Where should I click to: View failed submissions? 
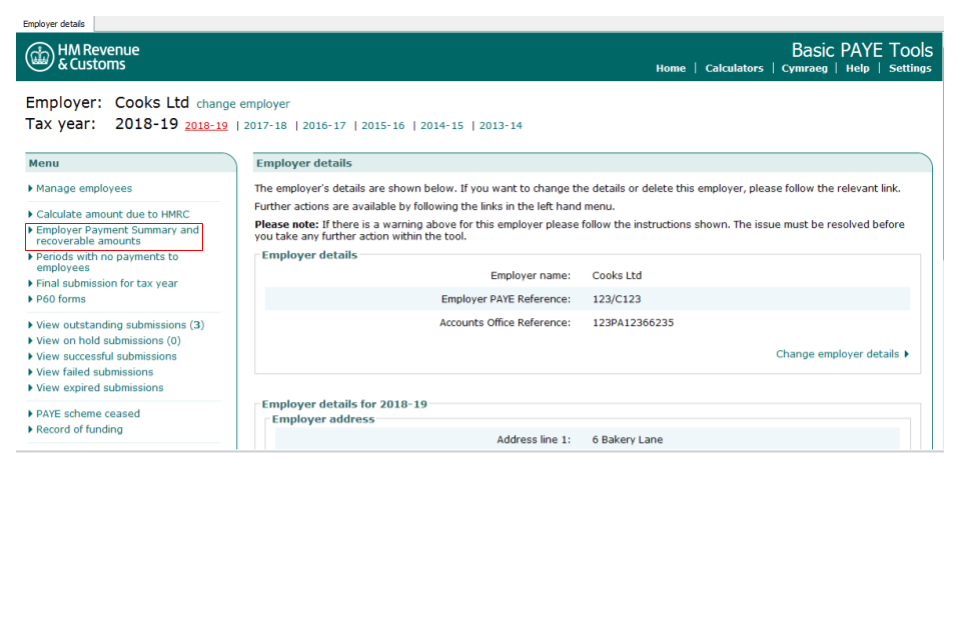point(94,372)
